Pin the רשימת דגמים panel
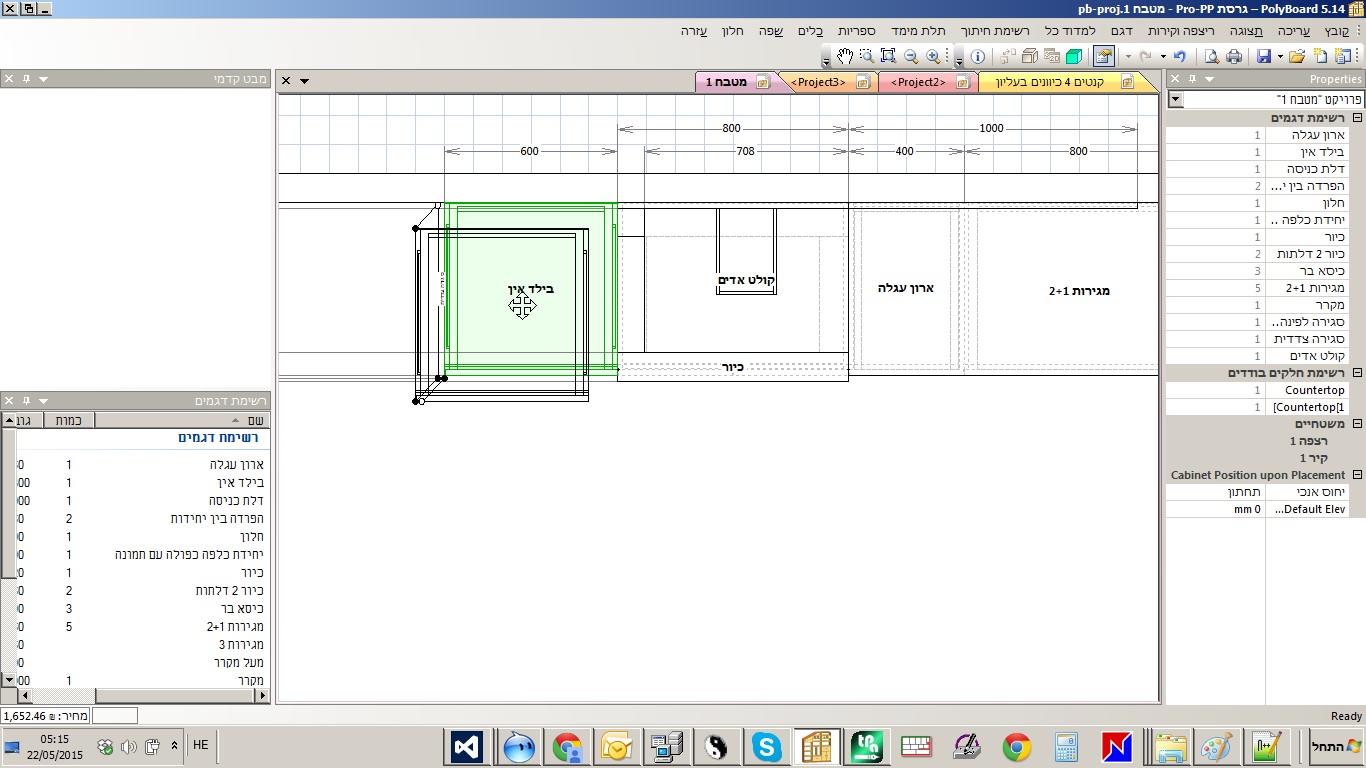Viewport: 1366px width, 768px height. coord(26,401)
